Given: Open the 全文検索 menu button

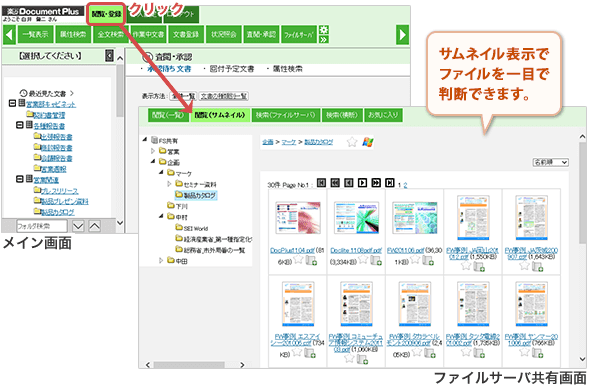Looking at the screenshot, I should 110,35.
